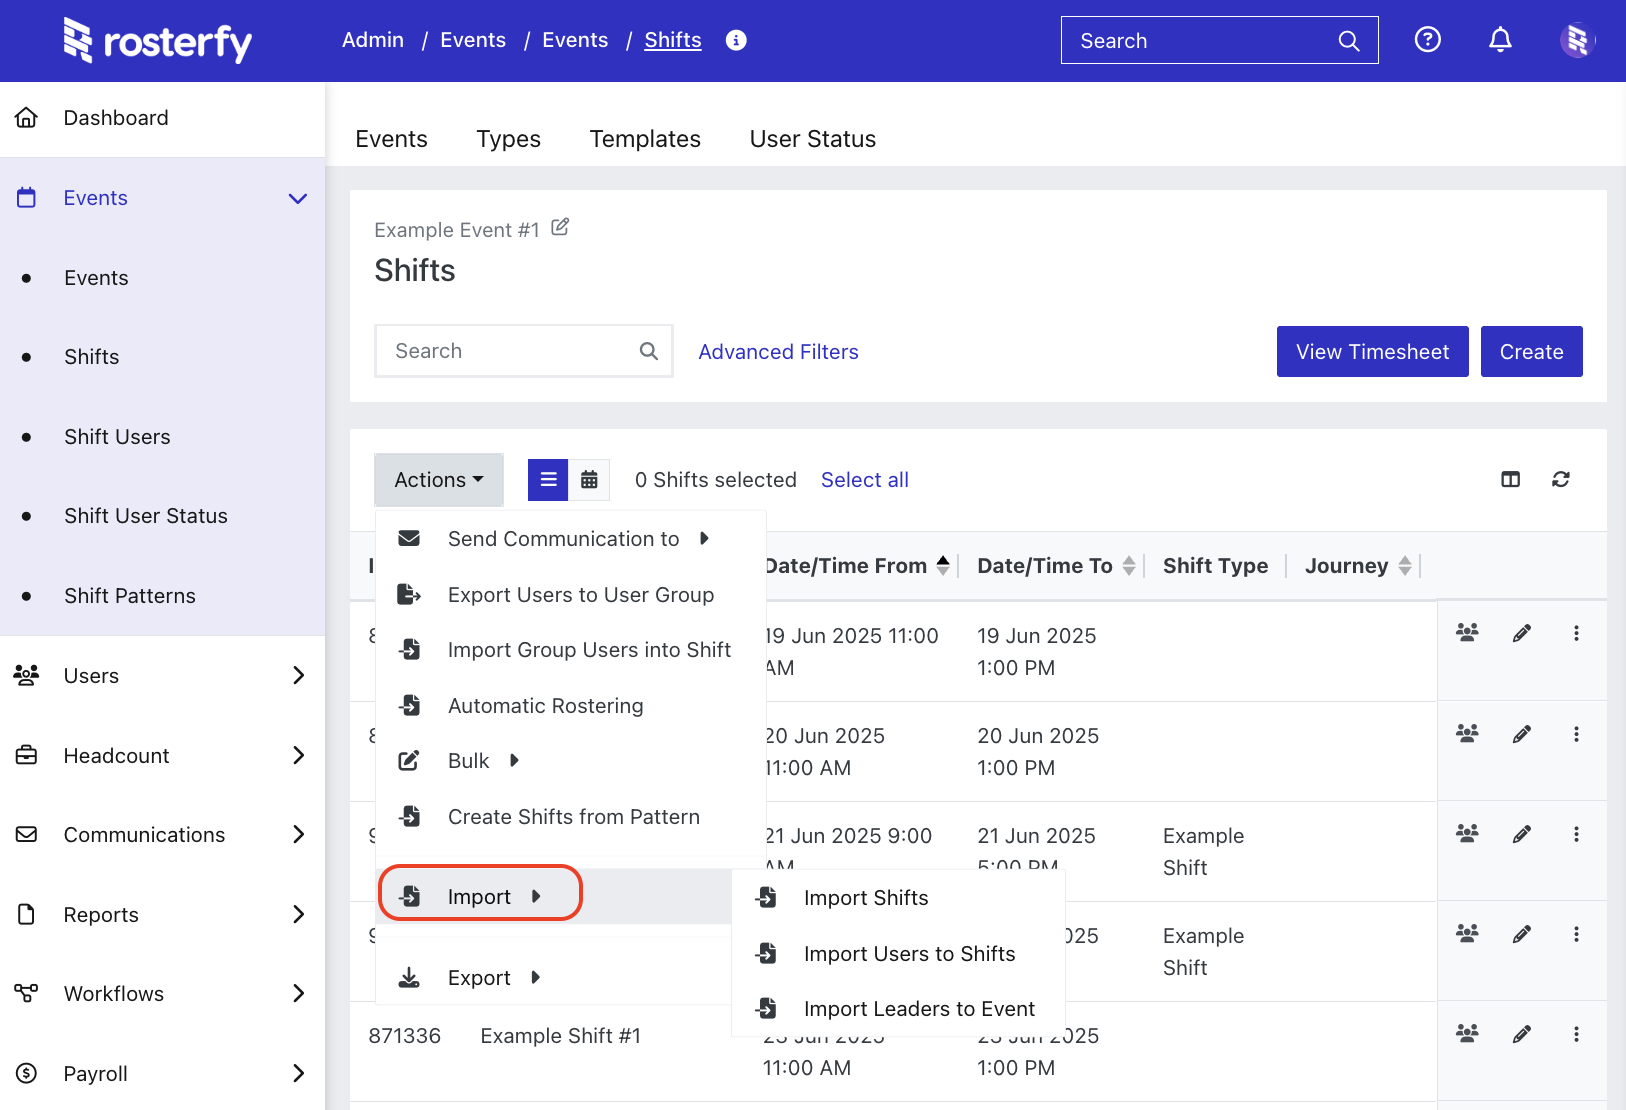This screenshot has width=1626, height=1110.
Task: Open more options for 21 Jun 2025 shift
Action: click(x=1576, y=834)
